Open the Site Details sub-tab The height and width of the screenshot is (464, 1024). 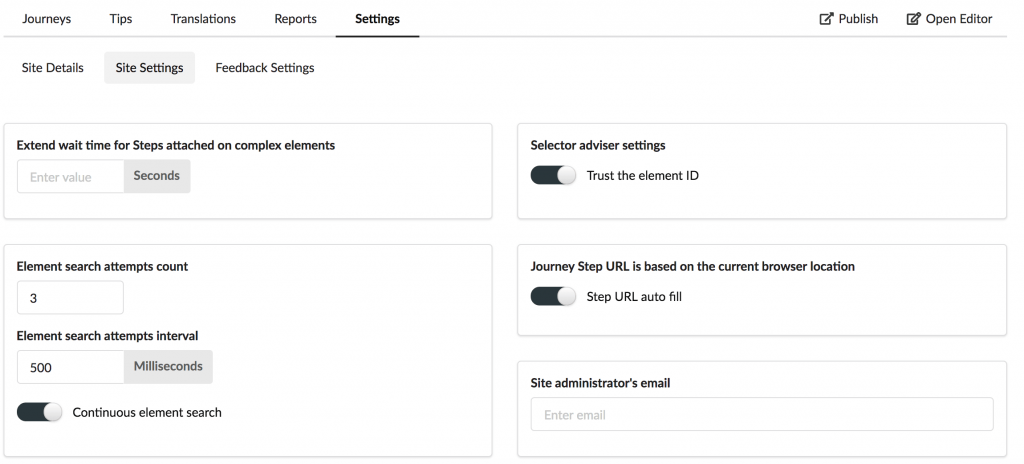[x=52, y=68]
